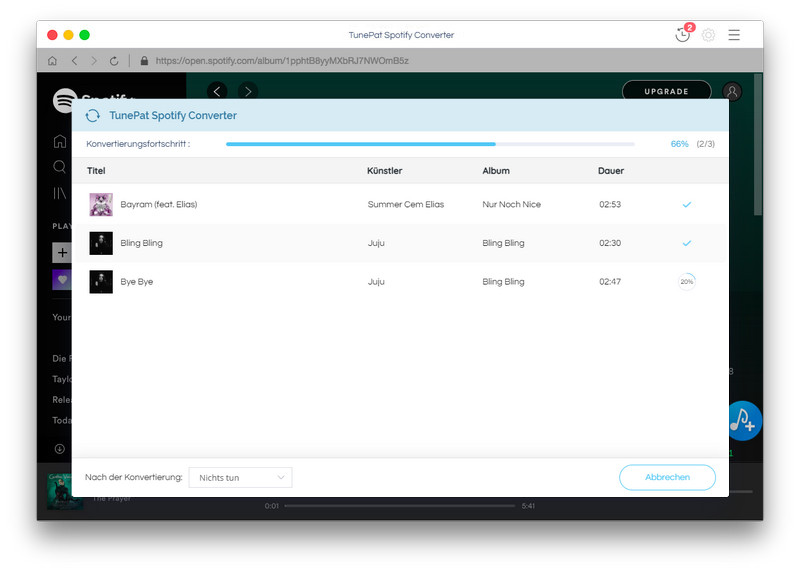Click the Abbrechen button
The height and width of the screenshot is (573, 800).
click(667, 477)
